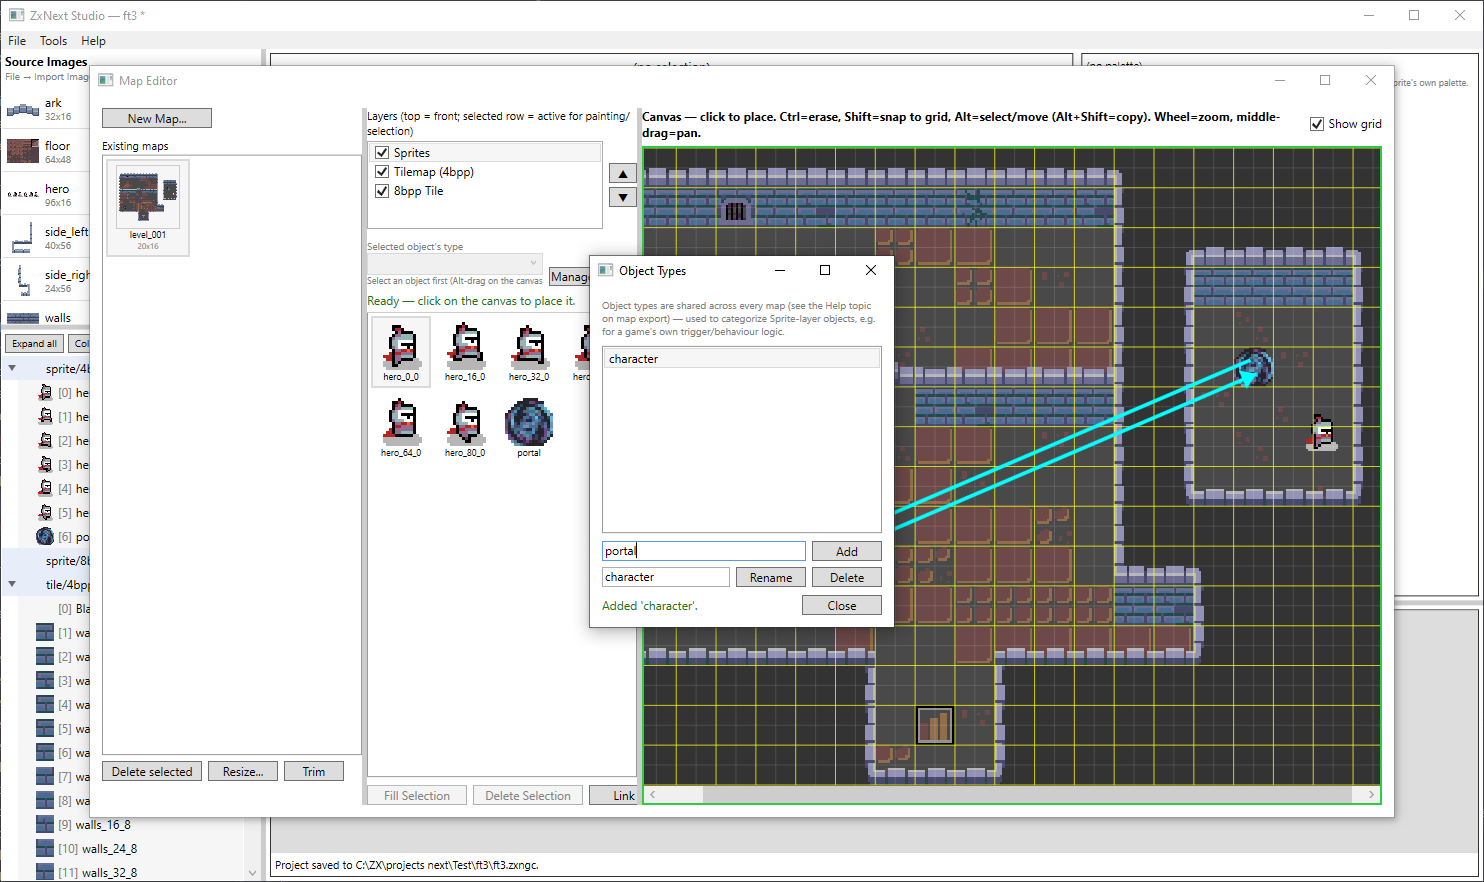This screenshot has height=882, width=1484.
Task: Select the hero_16_0 sprite in the palette
Action: coord(465,351)
